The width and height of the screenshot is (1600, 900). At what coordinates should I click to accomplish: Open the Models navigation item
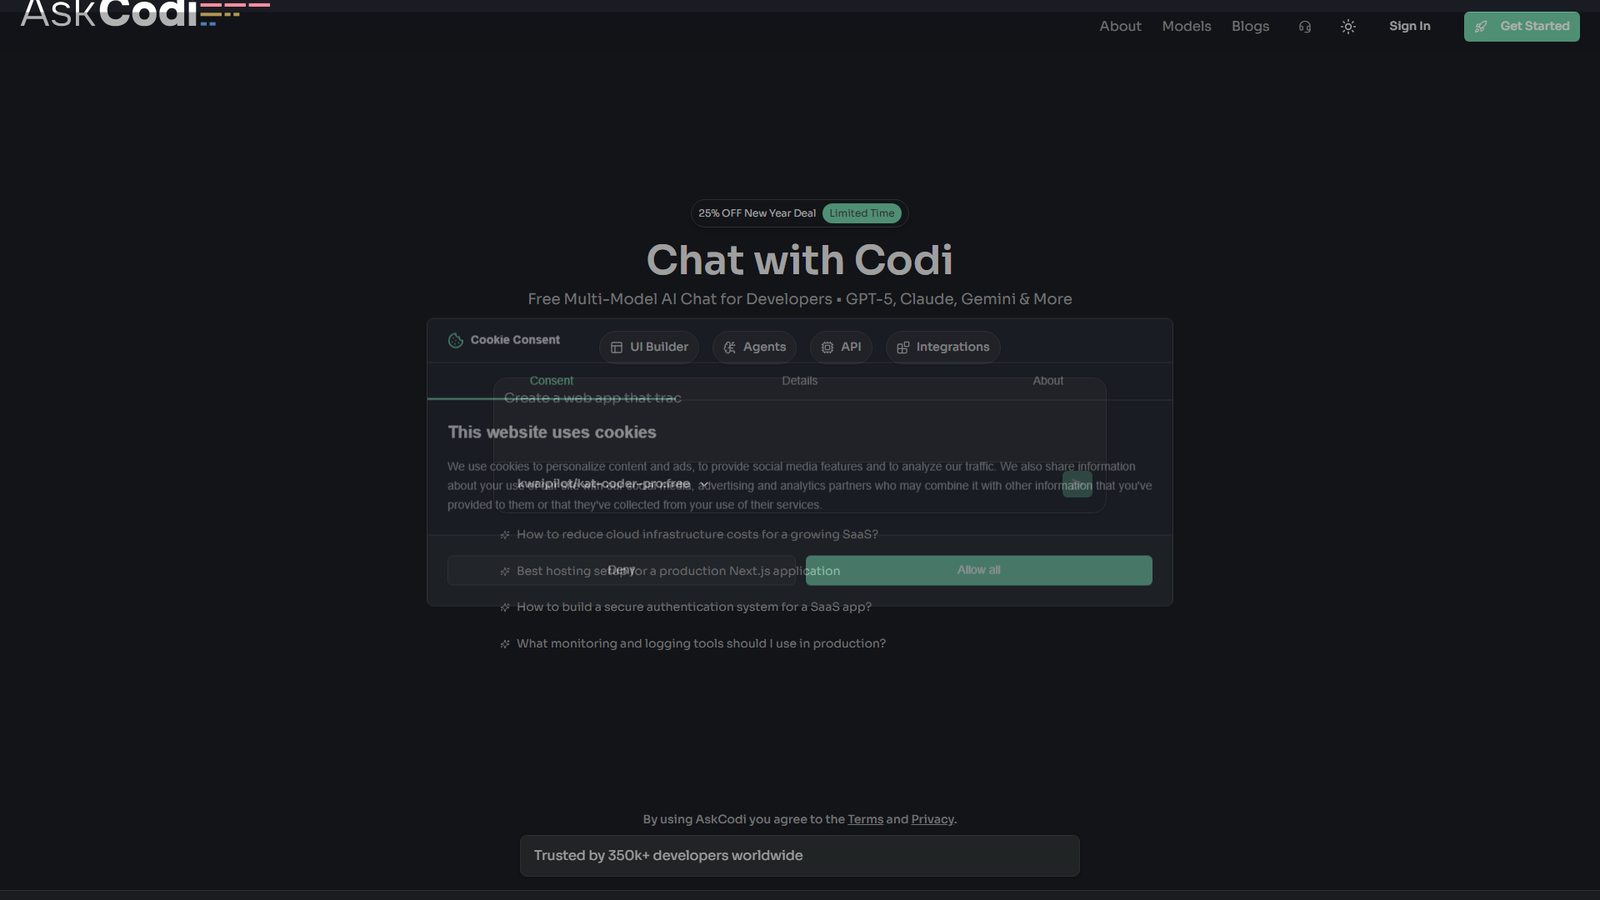click(x=1186, y=26)
